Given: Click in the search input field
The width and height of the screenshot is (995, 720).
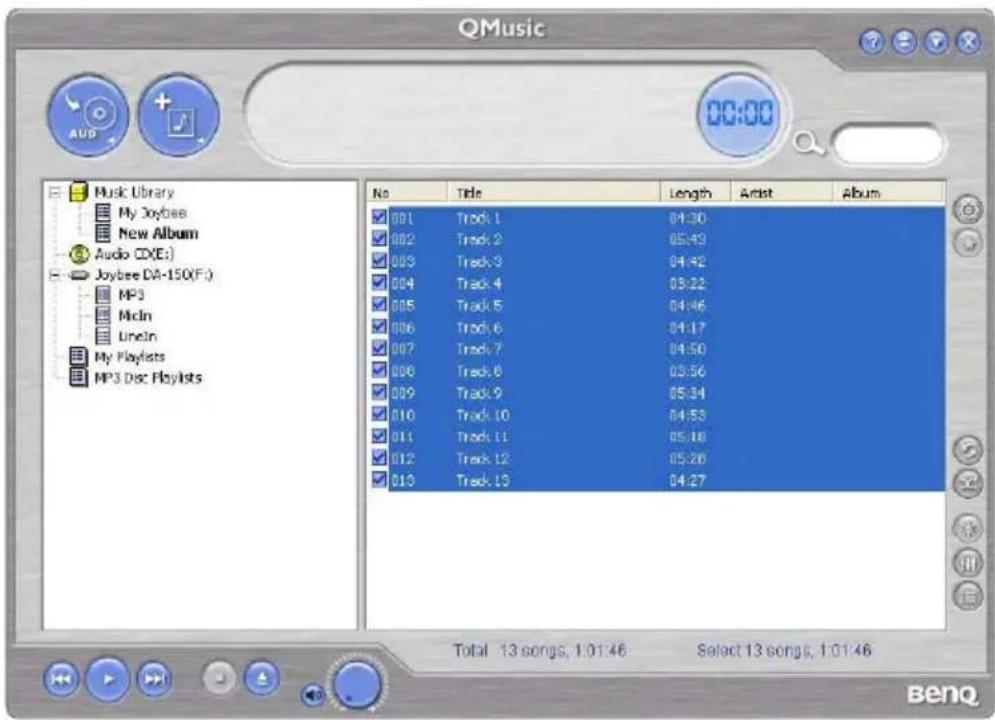Looking at the screenshot, I should click(886, 144).
